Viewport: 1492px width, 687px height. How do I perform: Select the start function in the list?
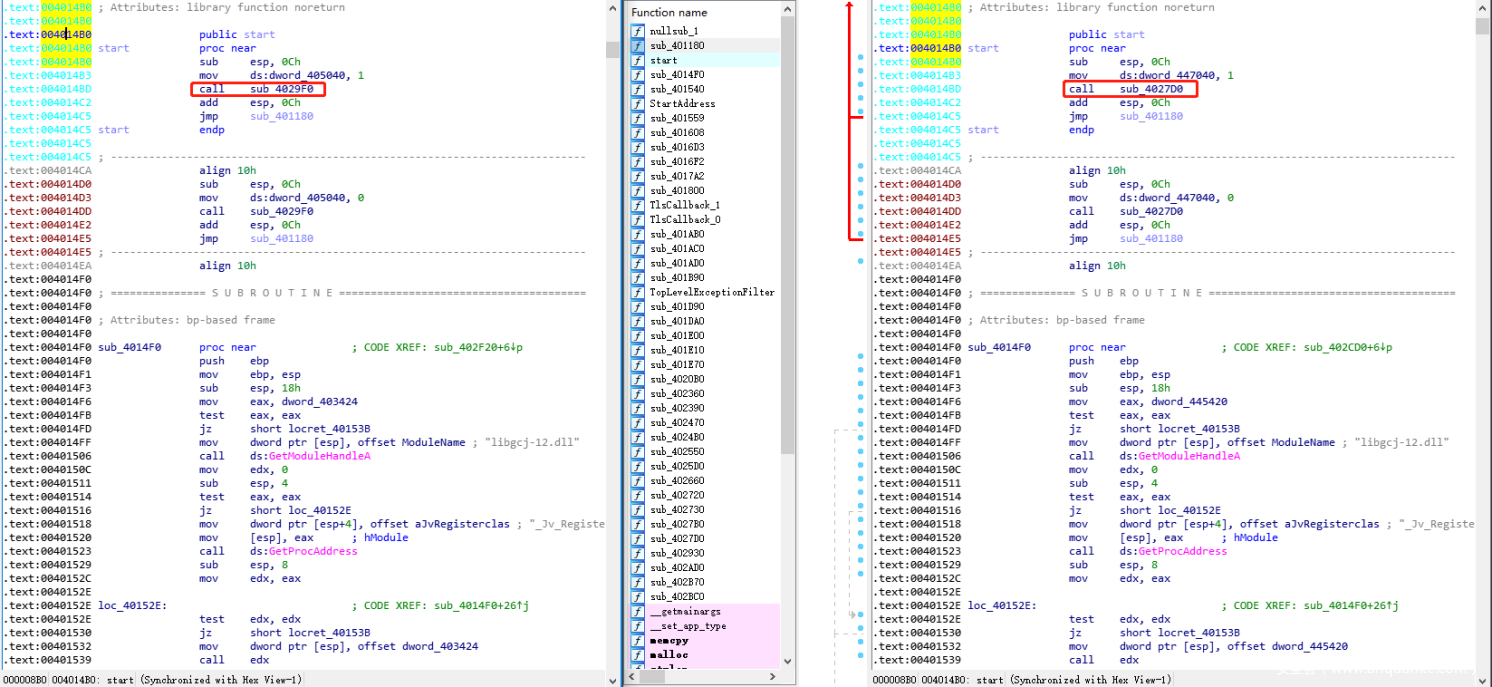click(663, 61)
